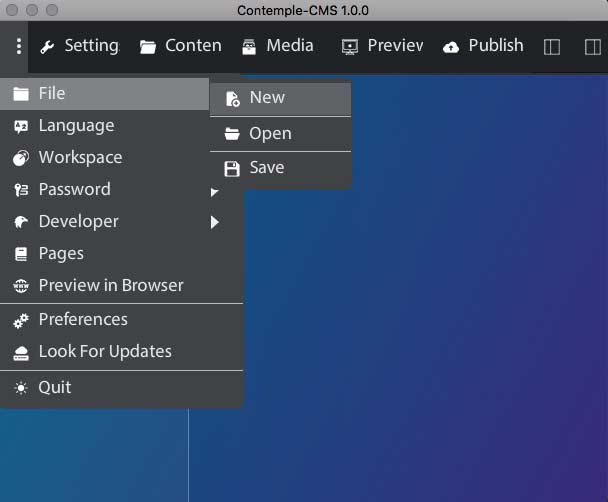Click the New file icon in submenu
The height and width of the screenshot is (502, 608).
(x=232, y=98)
